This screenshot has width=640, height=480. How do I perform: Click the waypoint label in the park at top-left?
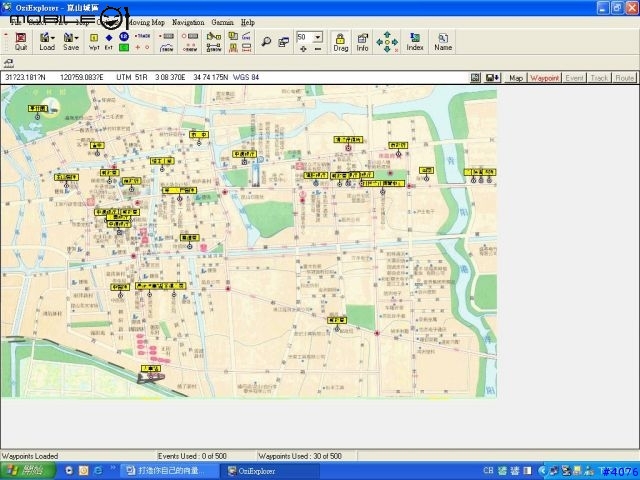[x=38, y=109]
